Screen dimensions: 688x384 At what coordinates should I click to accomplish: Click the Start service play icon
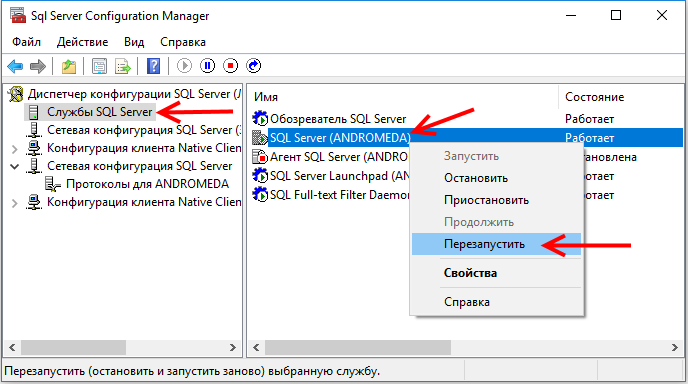(184, 66)
